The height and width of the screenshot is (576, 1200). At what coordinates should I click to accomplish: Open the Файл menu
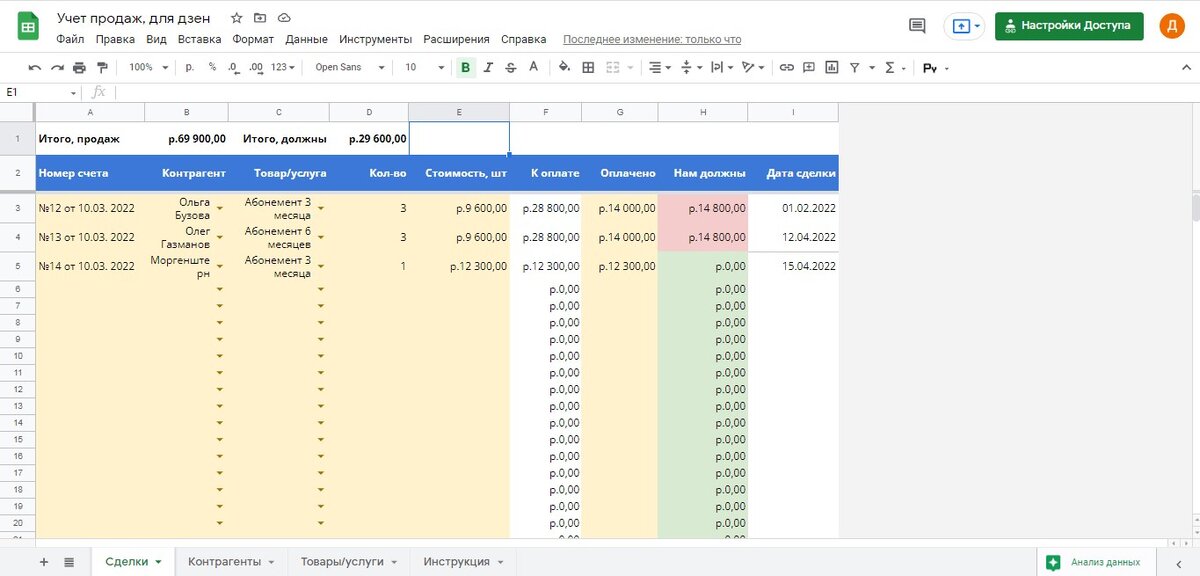tap(70, 40)
